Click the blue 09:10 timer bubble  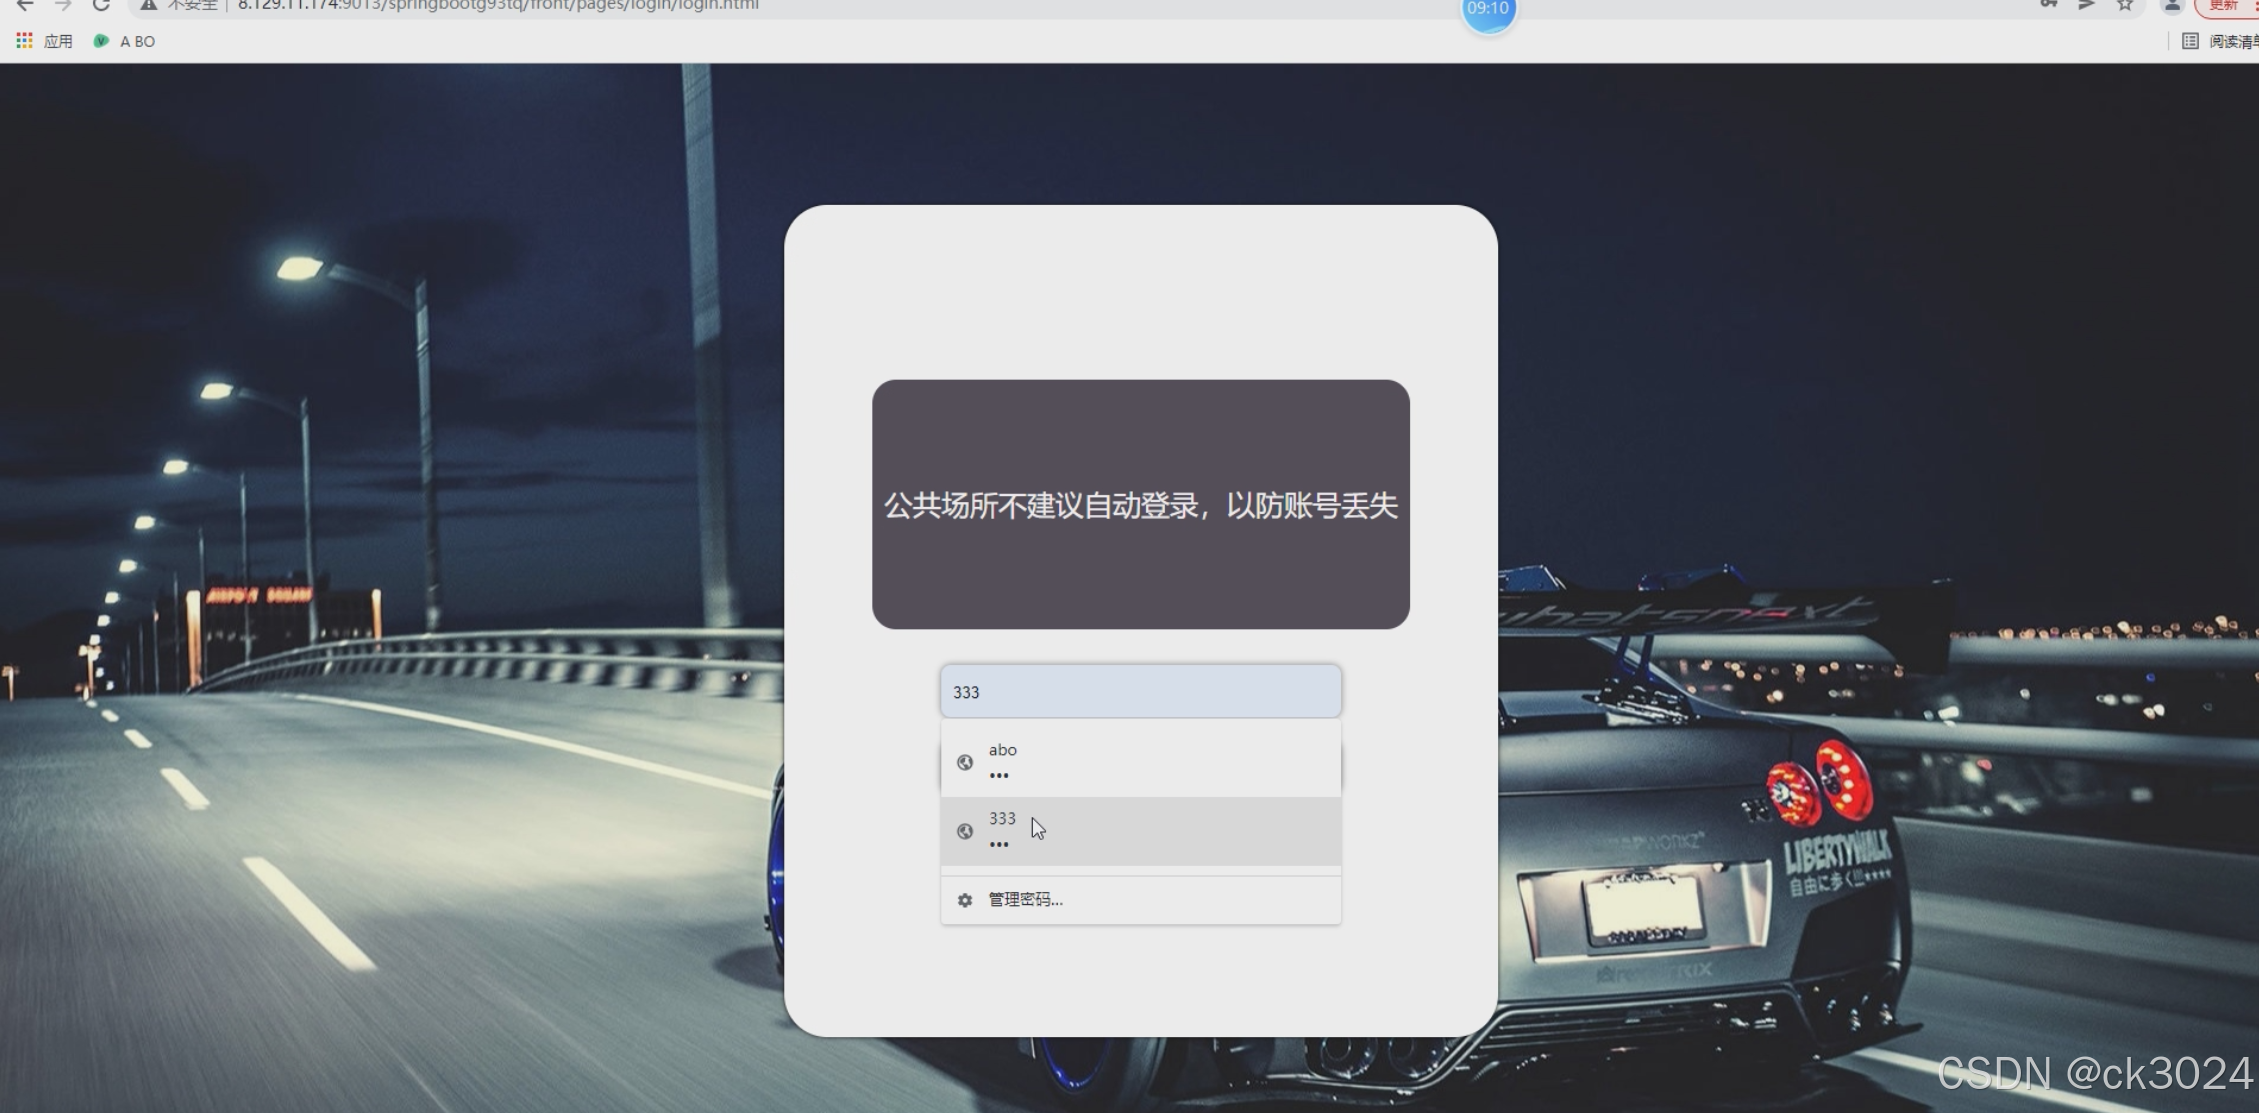pos(1488,10)
